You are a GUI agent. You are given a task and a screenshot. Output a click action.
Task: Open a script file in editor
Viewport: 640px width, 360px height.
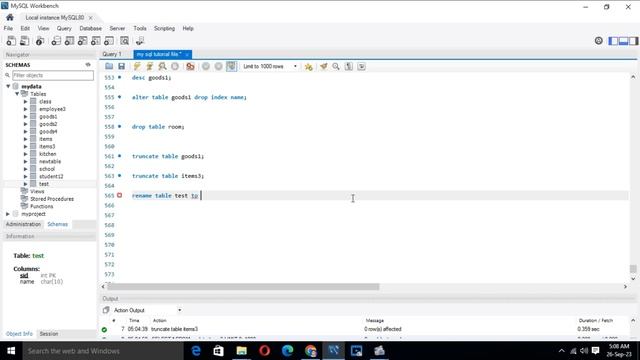tap(109, 66)
